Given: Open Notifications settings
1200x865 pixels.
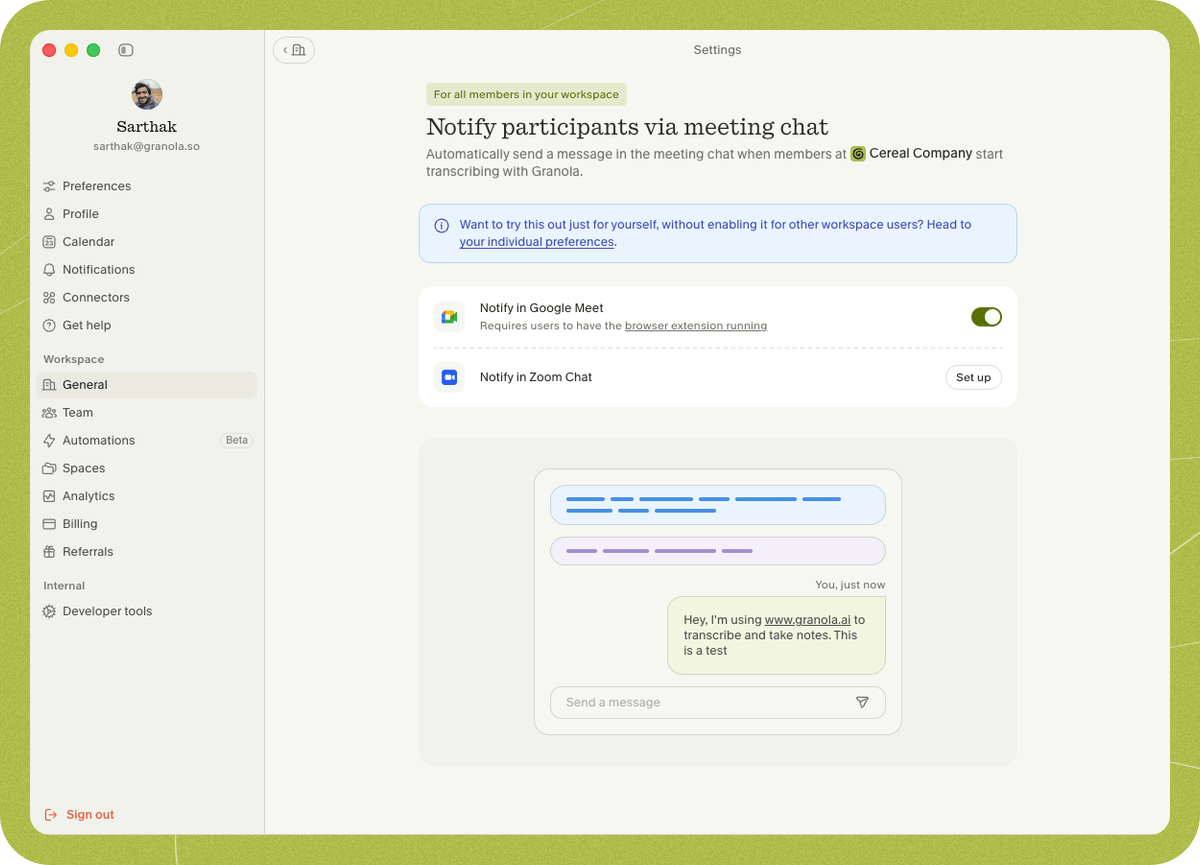Looking at the screenshot, I should click(146, 270).
